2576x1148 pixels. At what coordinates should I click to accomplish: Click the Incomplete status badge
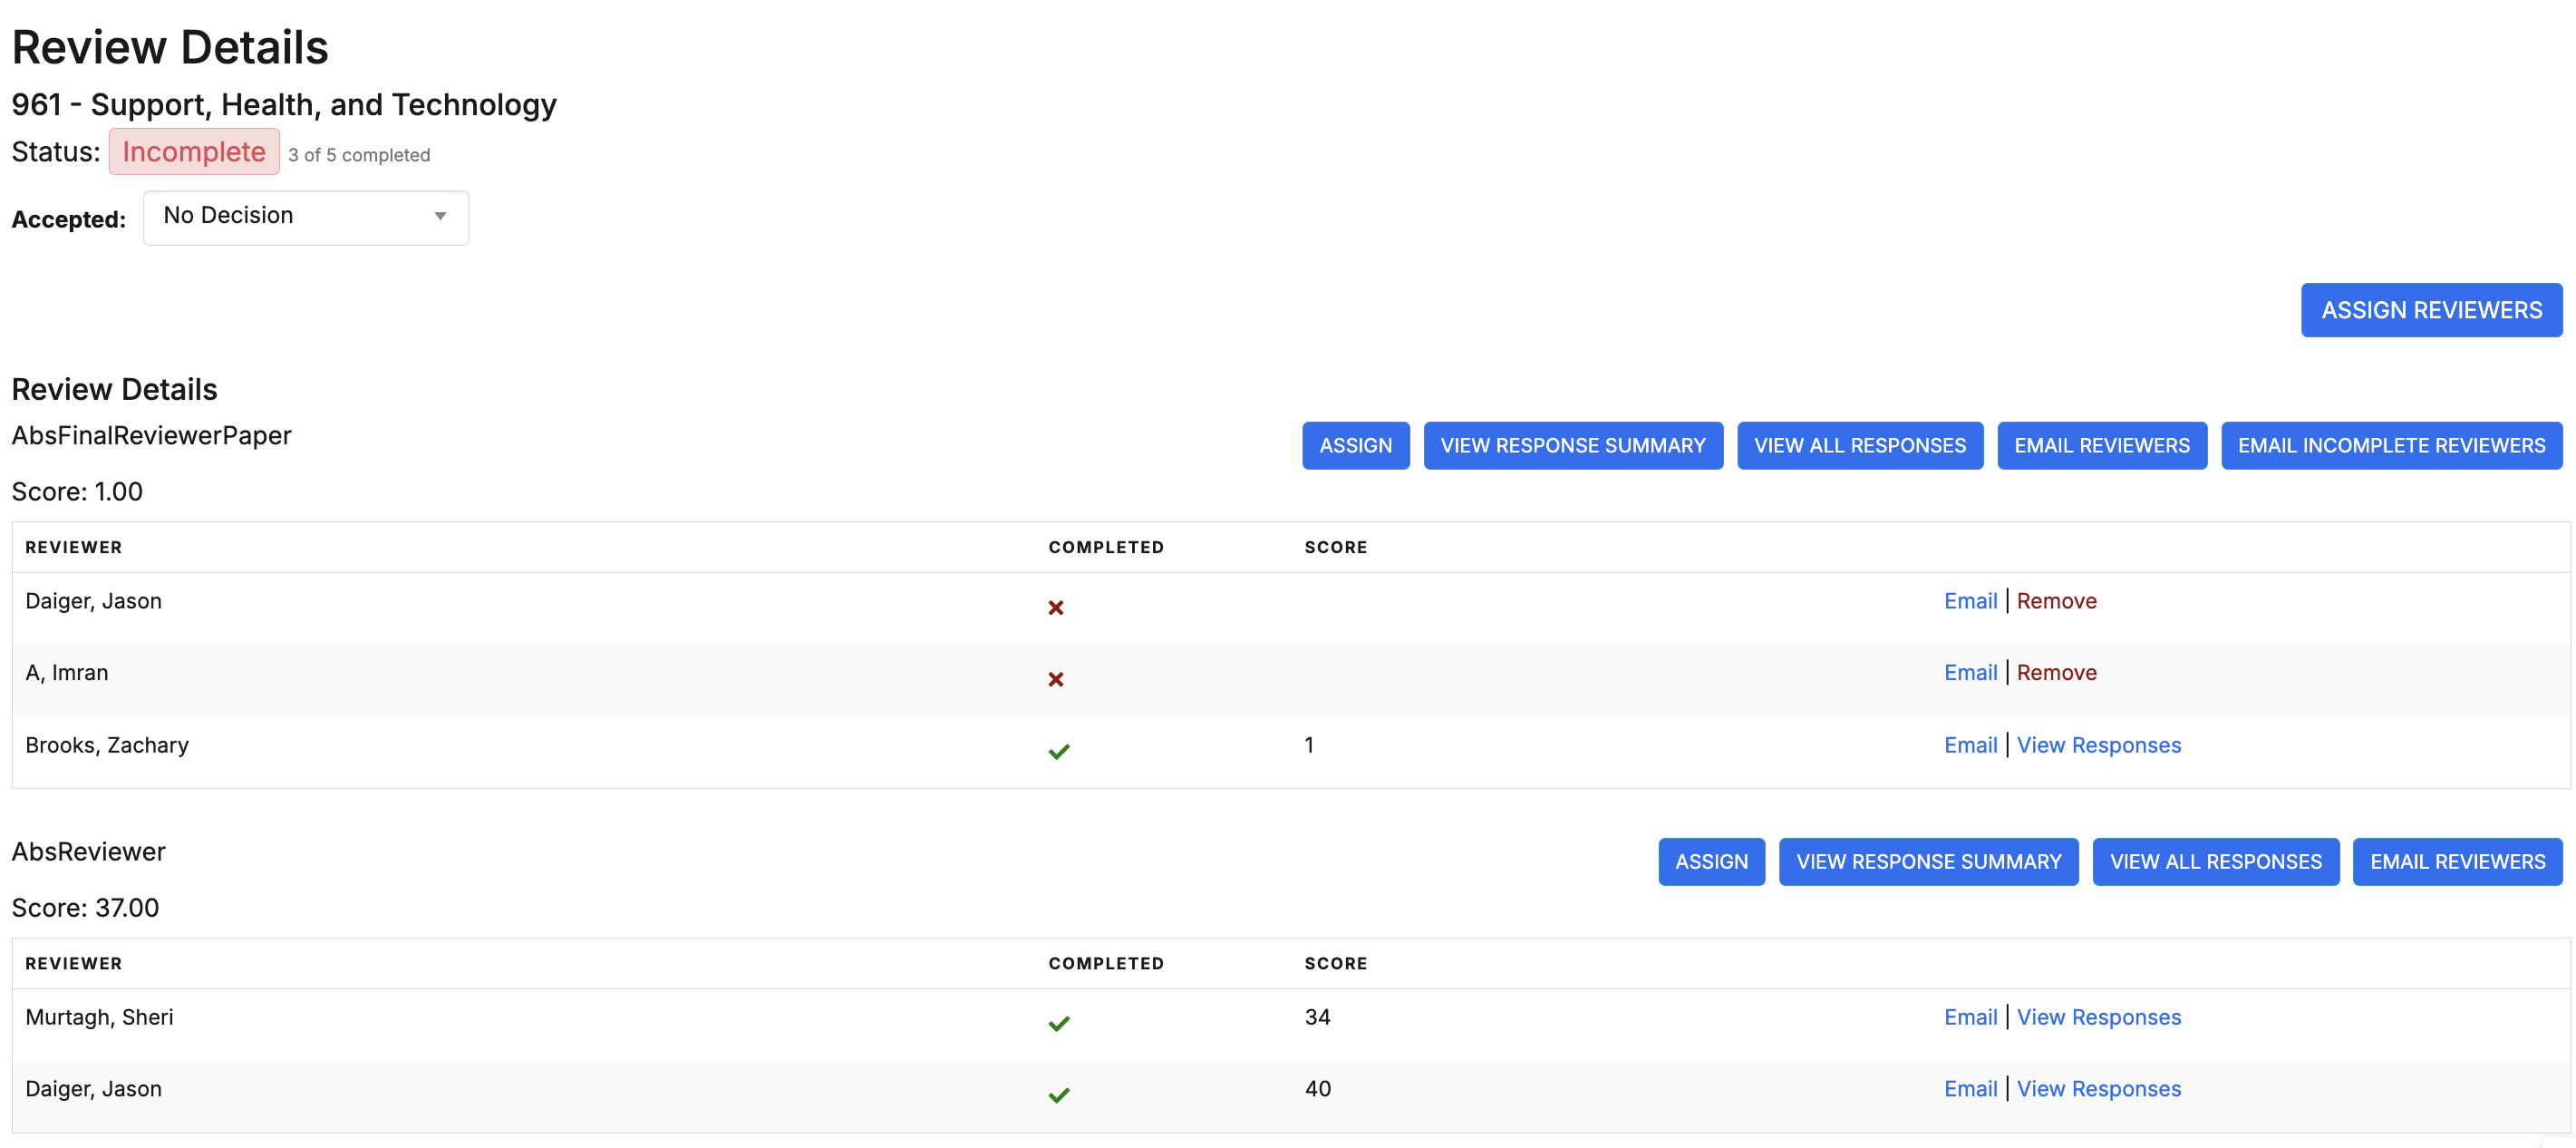[194, 152]
